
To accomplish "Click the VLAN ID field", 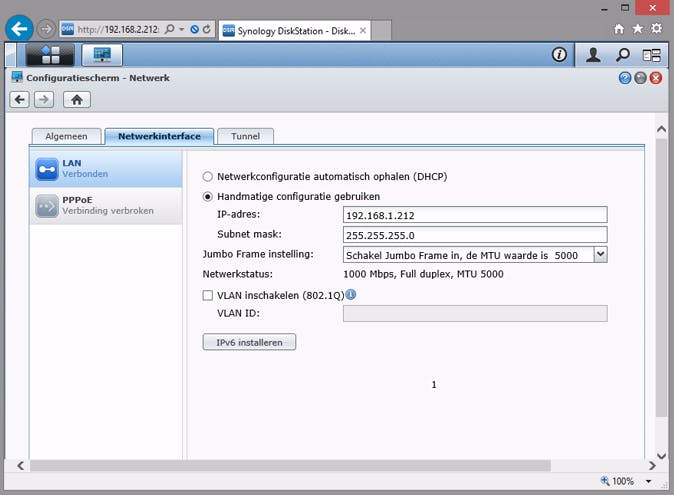I will point(475,313).
